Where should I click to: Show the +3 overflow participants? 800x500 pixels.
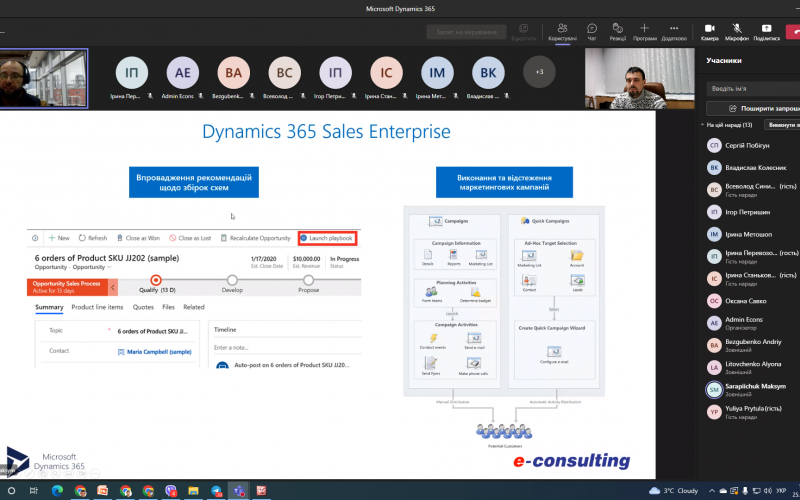tap(539, 72)
